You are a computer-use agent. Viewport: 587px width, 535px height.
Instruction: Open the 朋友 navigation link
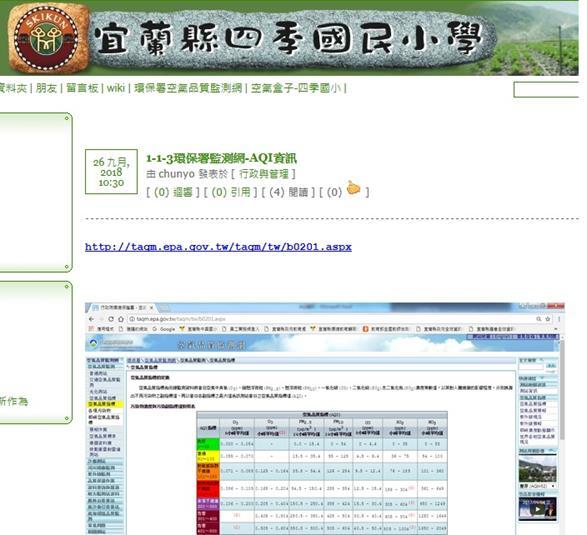click(46, 88)
